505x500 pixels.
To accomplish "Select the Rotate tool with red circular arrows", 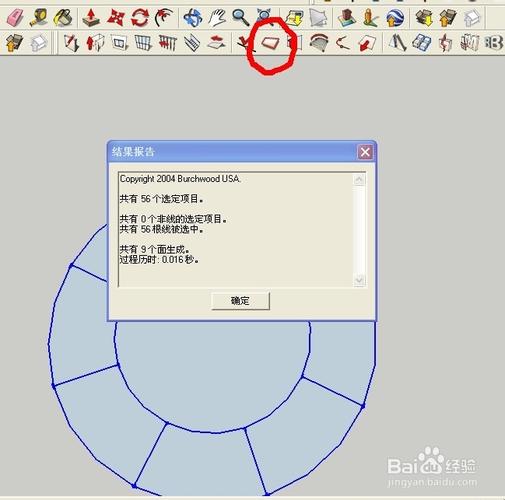I will (140, 17).
